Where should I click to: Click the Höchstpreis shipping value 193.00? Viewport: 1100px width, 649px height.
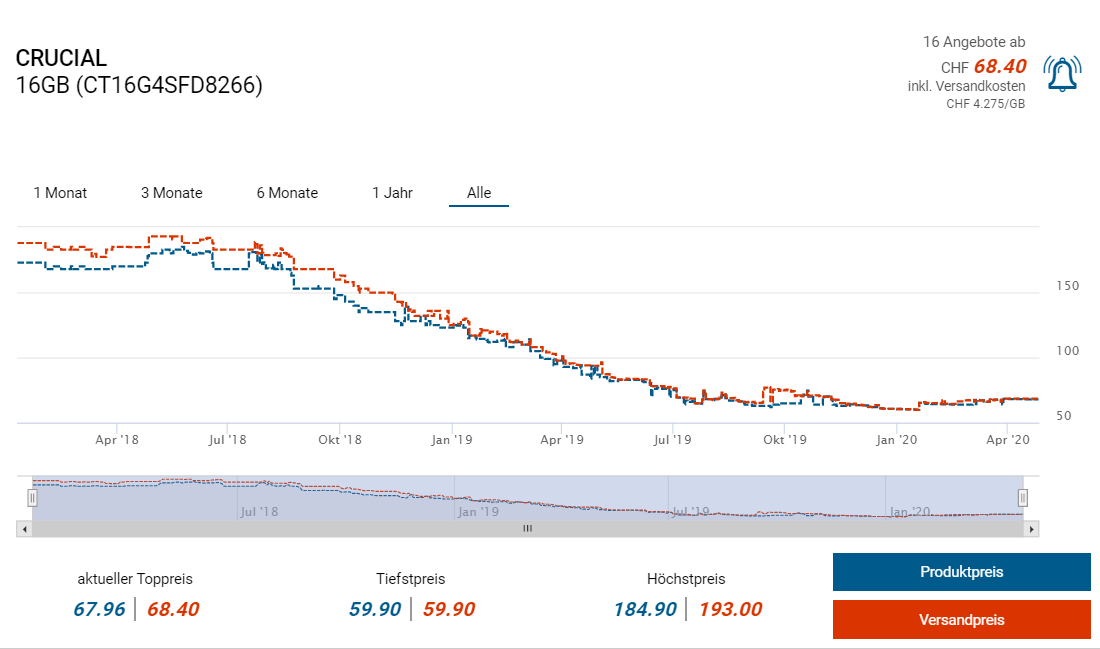click(730, 609)
